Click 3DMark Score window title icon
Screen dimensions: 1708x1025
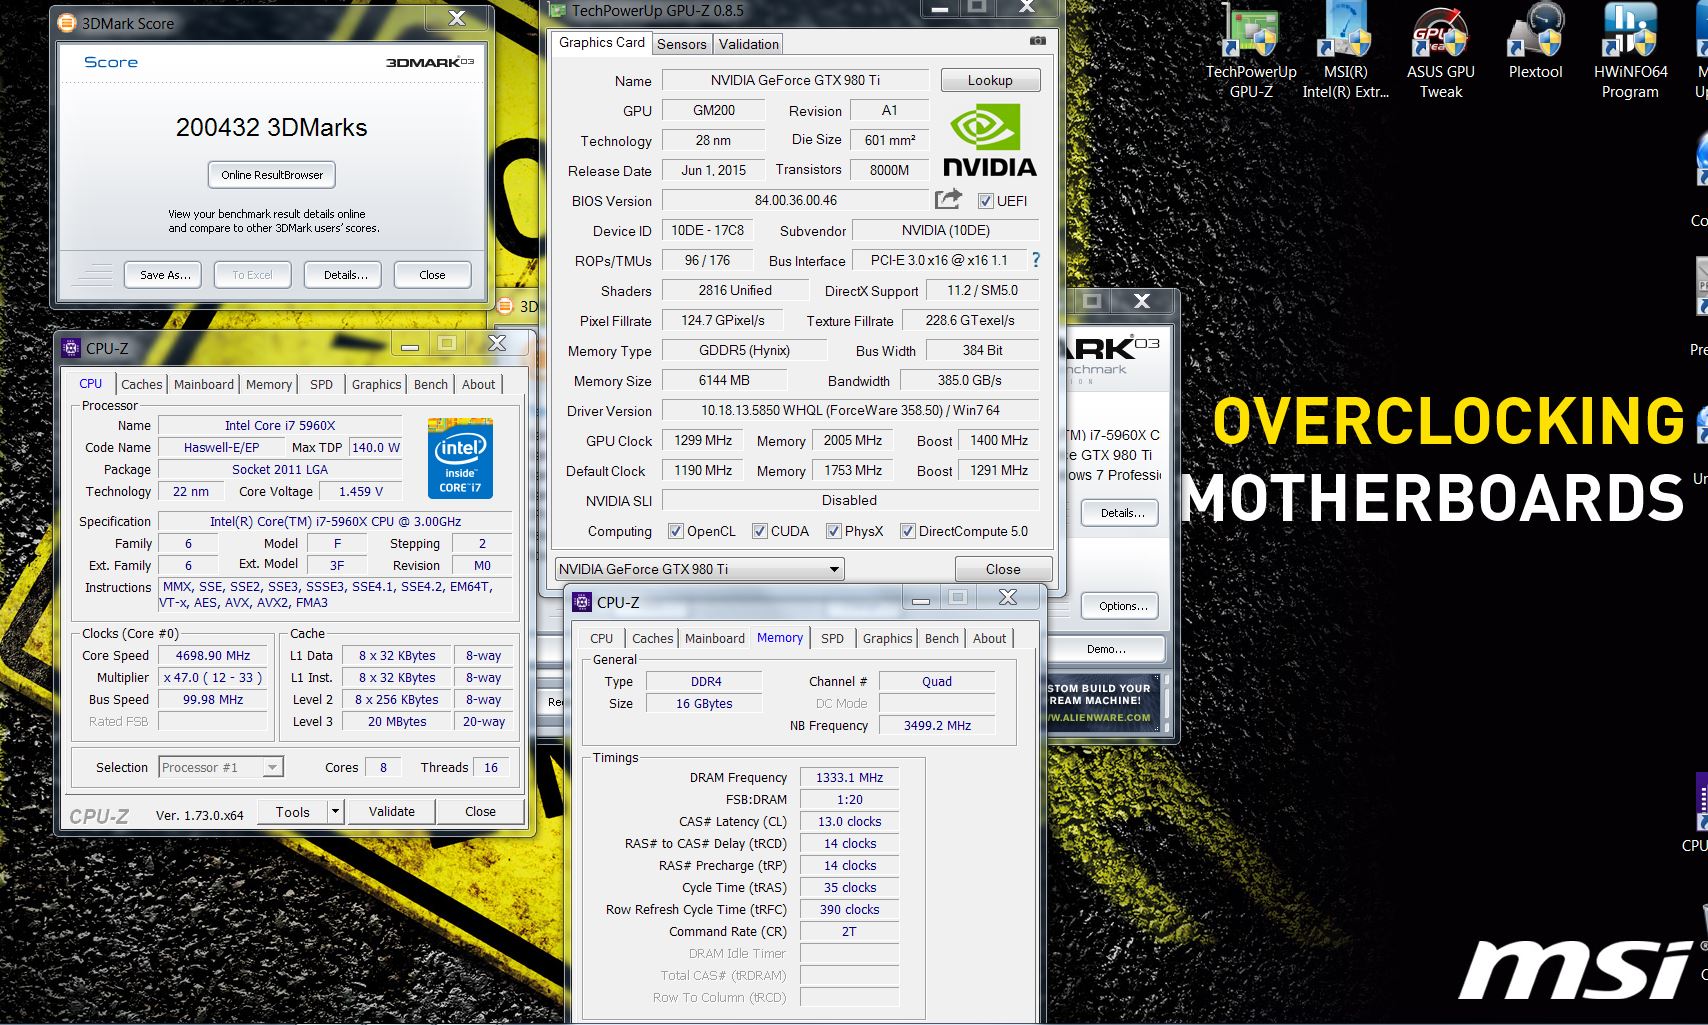(x=67, y=22)
